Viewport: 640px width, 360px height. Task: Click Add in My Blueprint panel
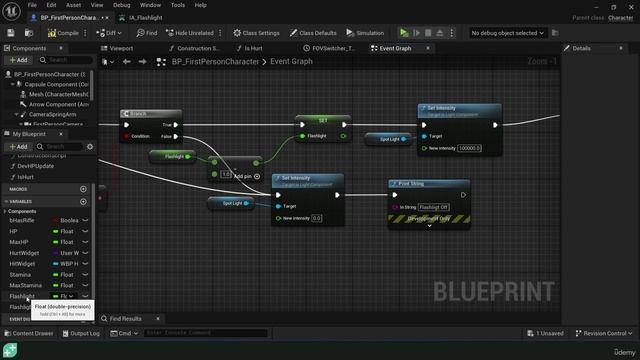pos(18,147)
